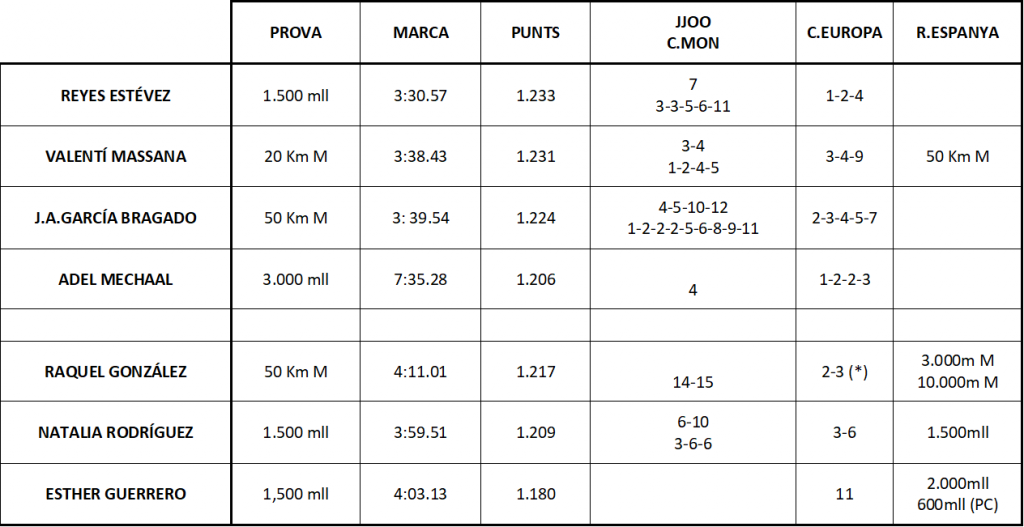This screenshot has height=527, width=1024.
Task: Select the 4:11.01 mark cell
Action: pos(421,372)
